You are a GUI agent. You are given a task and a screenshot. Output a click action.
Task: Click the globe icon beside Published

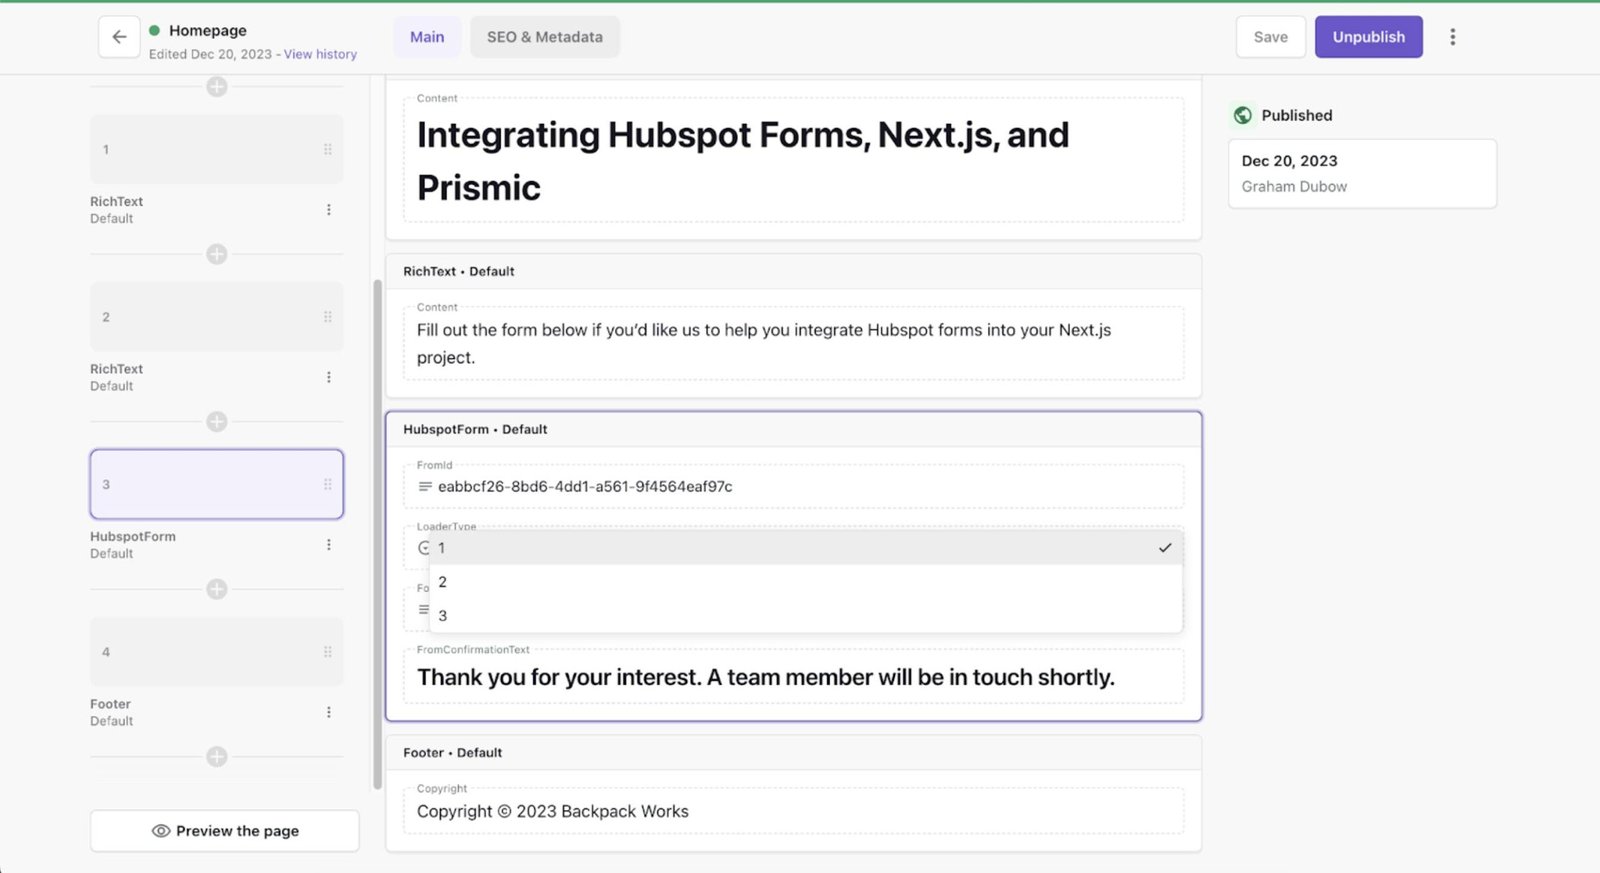(1243, 115)
